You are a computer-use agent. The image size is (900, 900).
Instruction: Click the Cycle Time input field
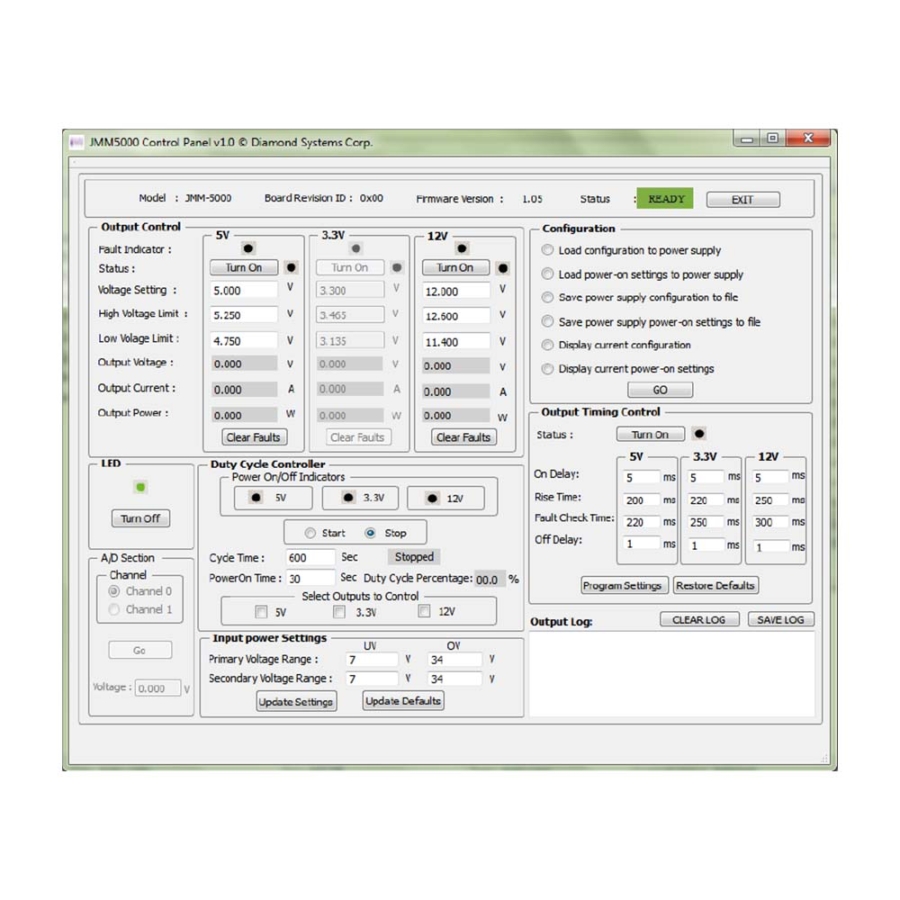click(310, 557)
